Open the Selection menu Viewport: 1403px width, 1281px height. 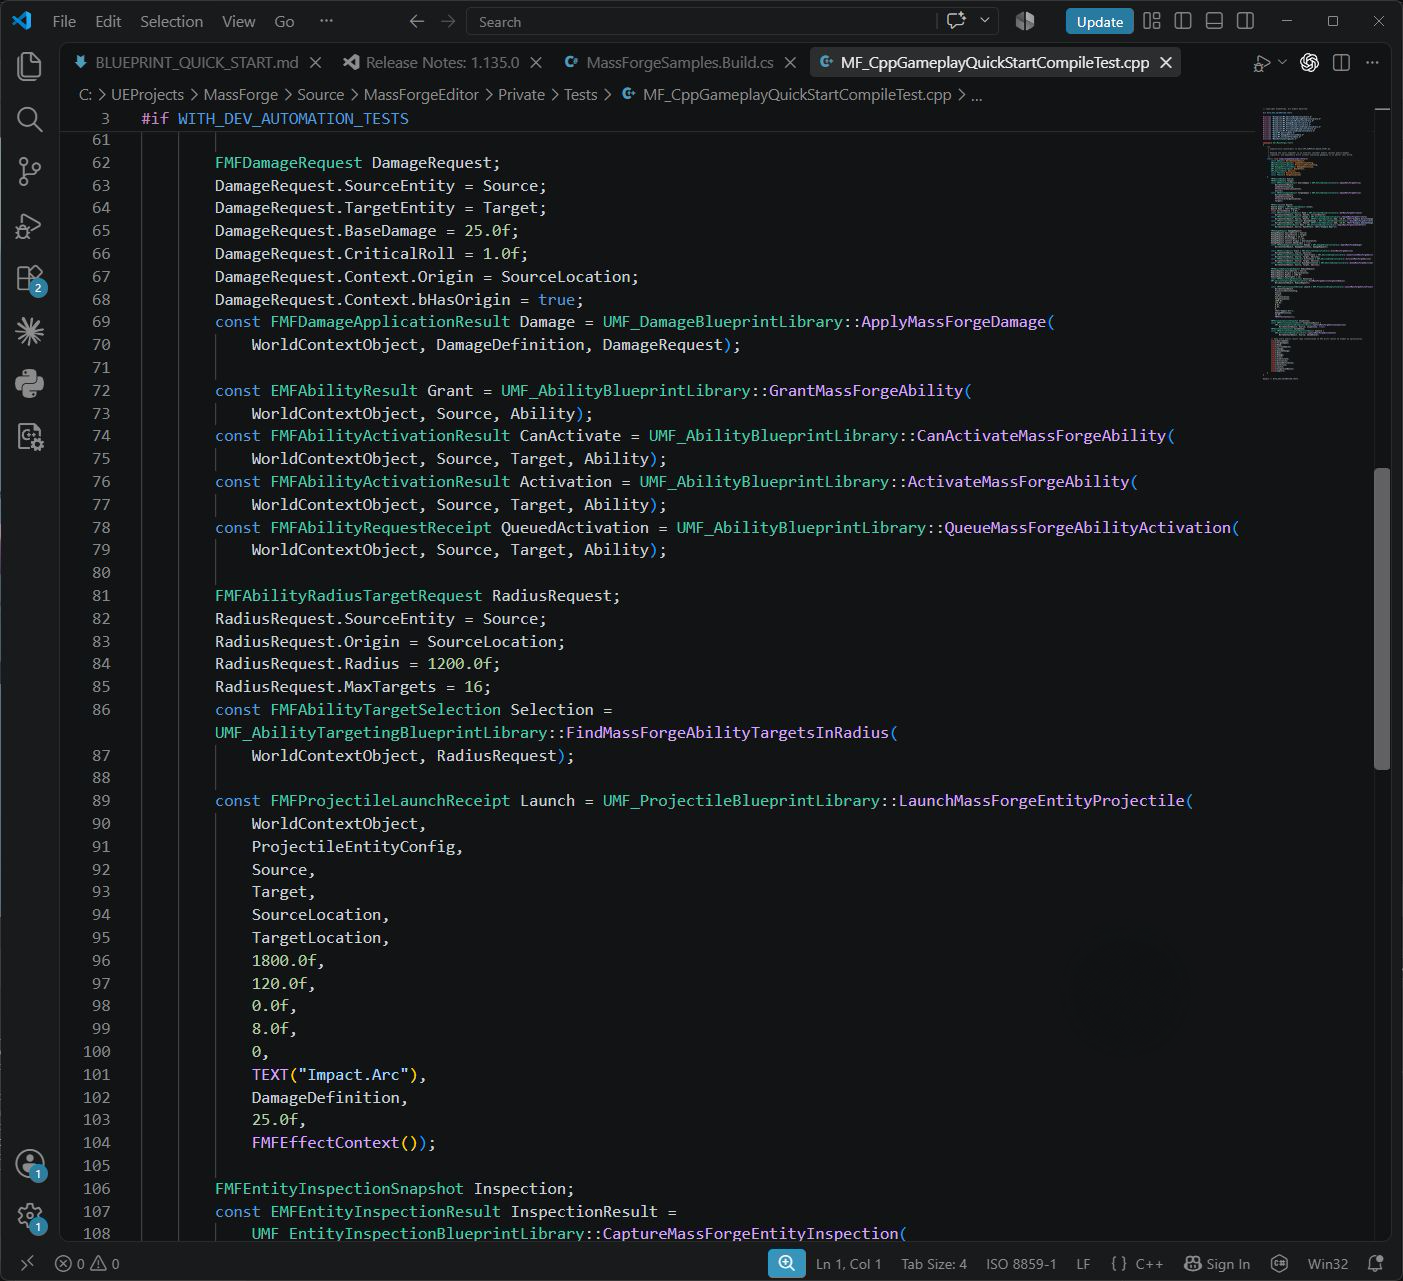(x=171, y=21)
